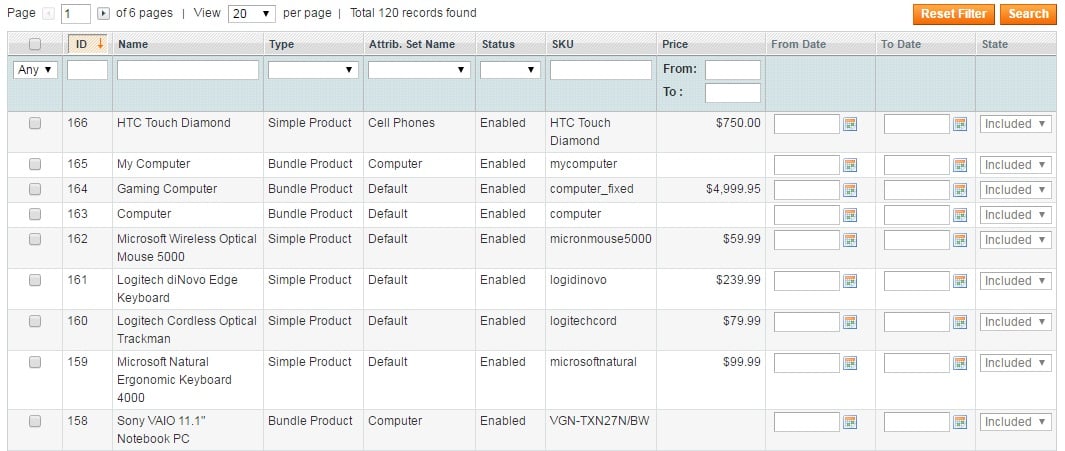1065x451 pixels.
Task: Open To Date calendar for Microsoft Natural Keyboard
Action: tap(960, 363)
